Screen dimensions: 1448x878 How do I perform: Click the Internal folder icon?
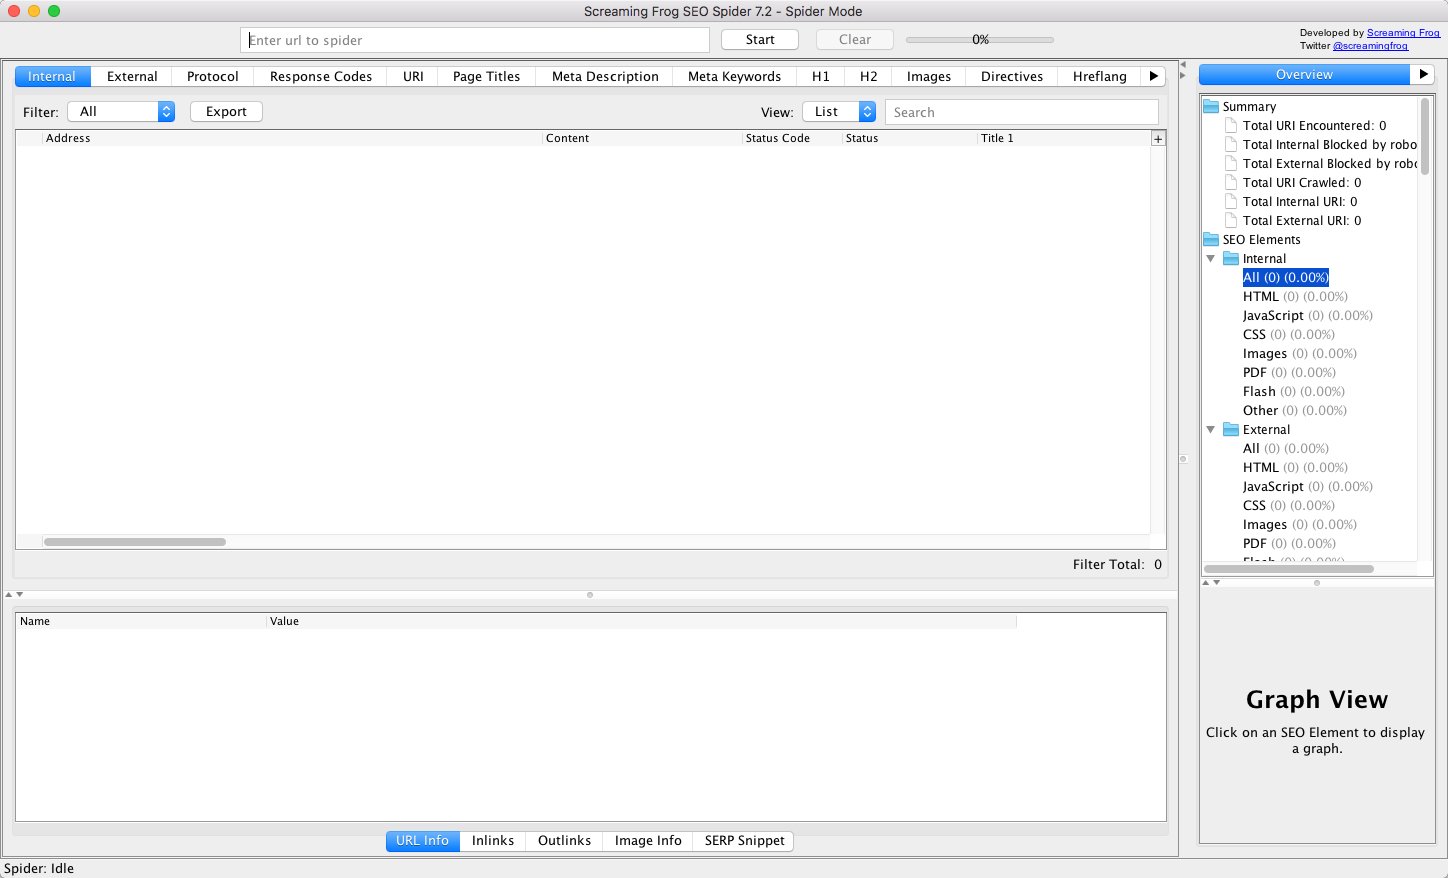tap(1231, 259)
